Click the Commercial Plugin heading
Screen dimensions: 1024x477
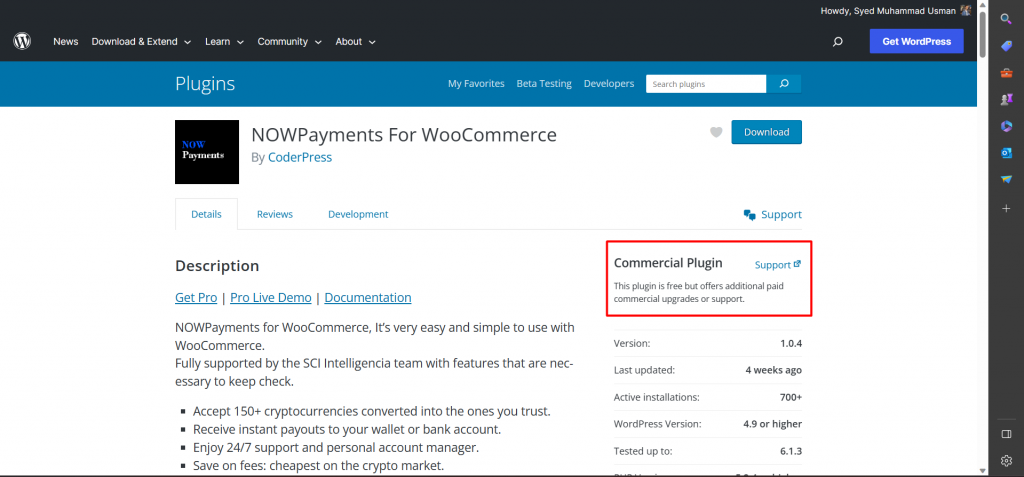pos(668,263)
